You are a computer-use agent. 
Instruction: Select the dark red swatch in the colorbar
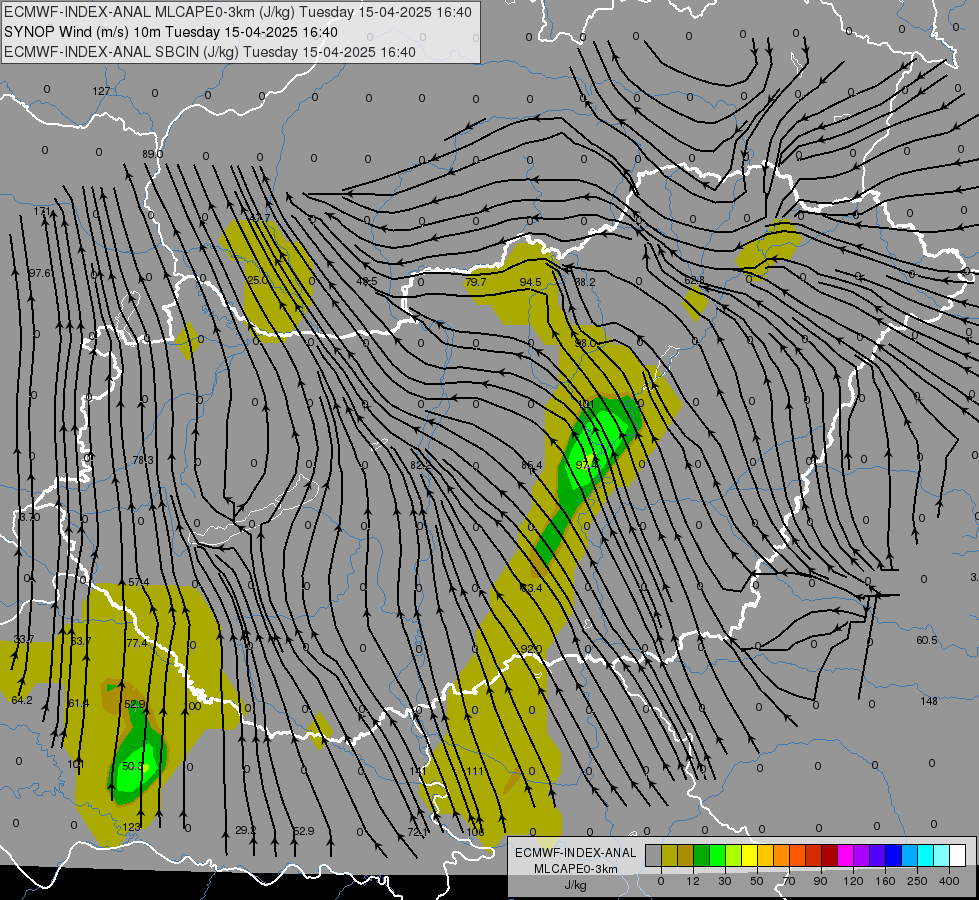[829, 856]
